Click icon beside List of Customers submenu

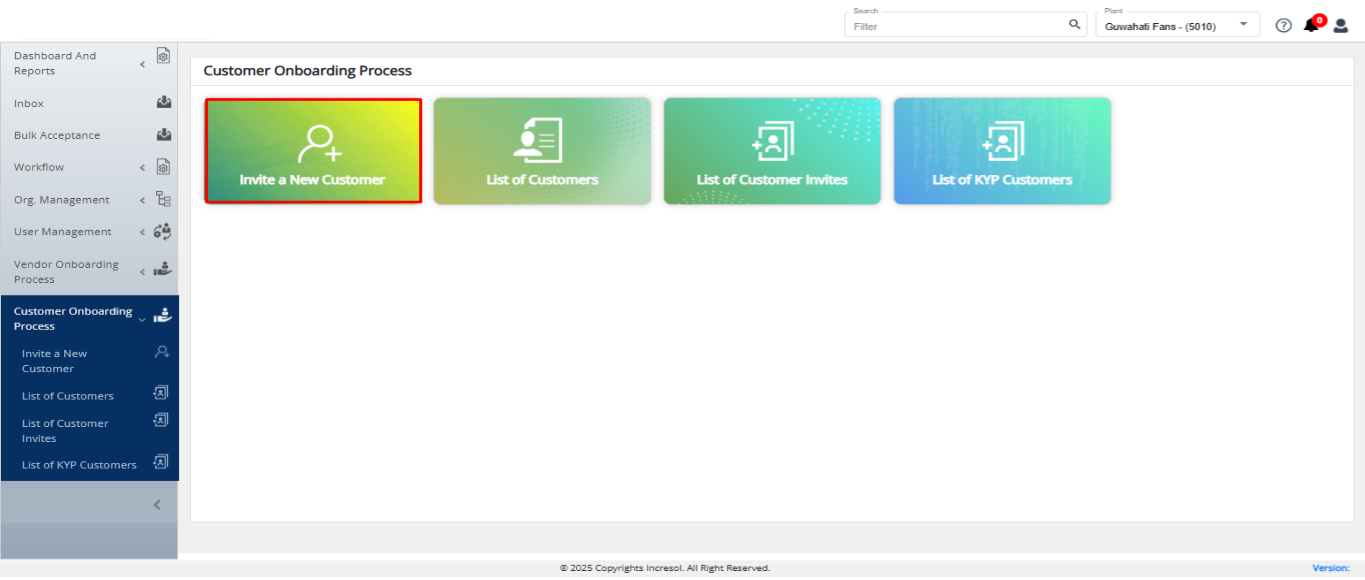click(x=160, y=393)
